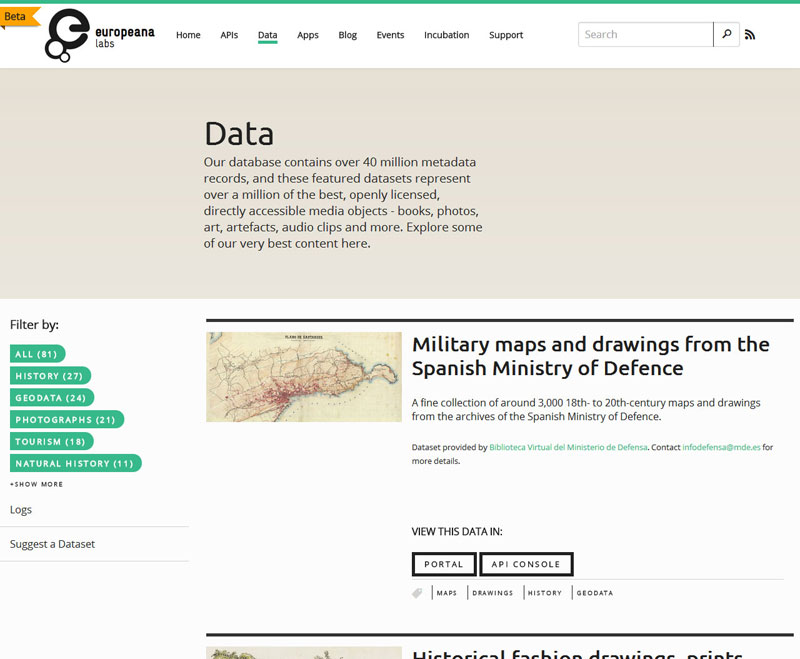Filter by GEODATA (24)
Screen dimensions: 800x659
[x=52, y=398]
